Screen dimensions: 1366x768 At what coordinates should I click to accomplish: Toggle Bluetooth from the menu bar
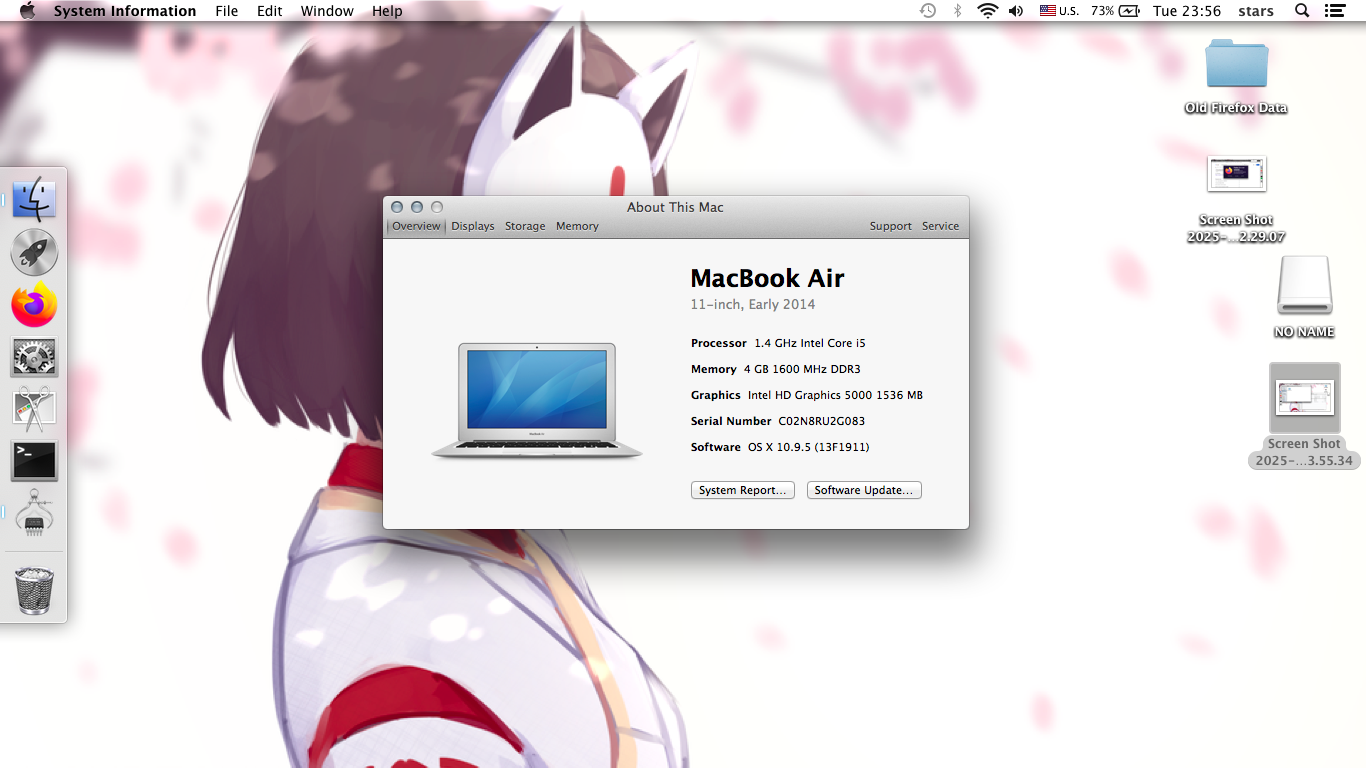coord(957,11)
